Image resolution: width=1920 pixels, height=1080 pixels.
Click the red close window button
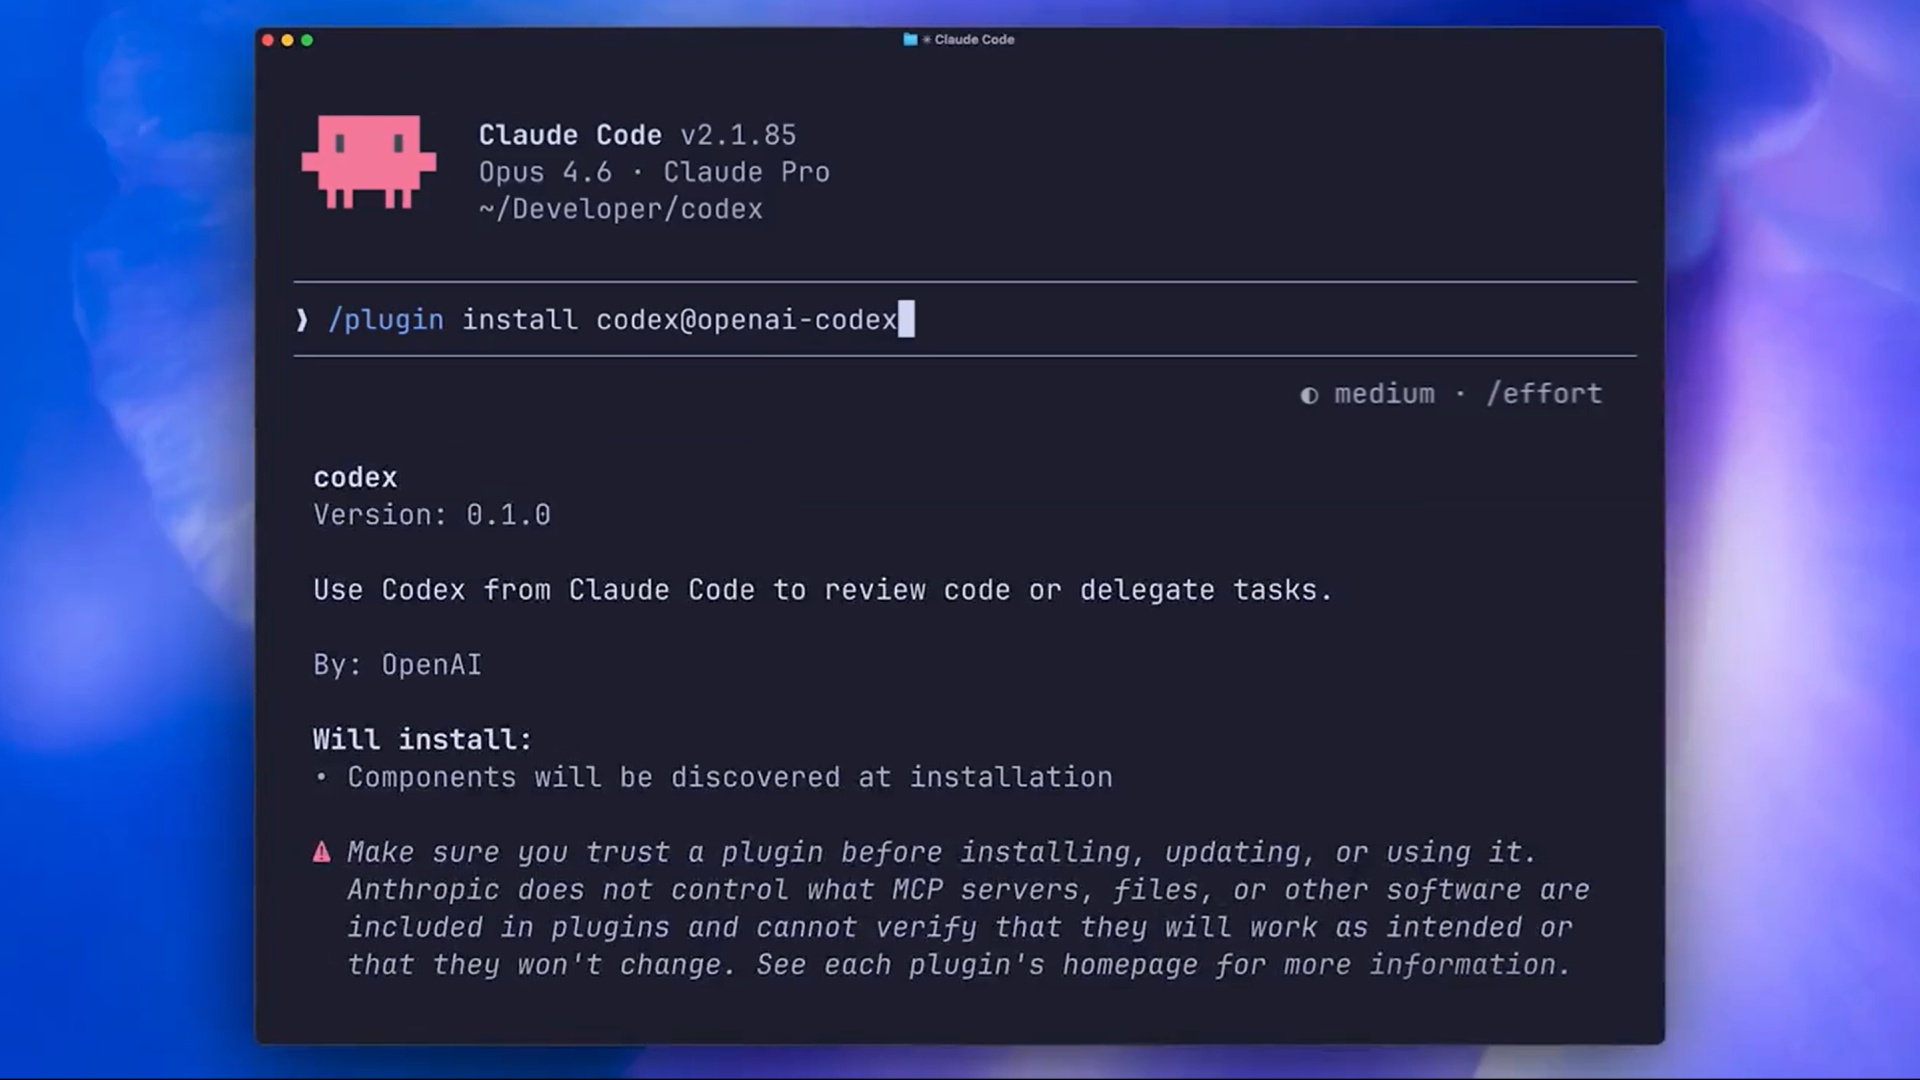268,40
